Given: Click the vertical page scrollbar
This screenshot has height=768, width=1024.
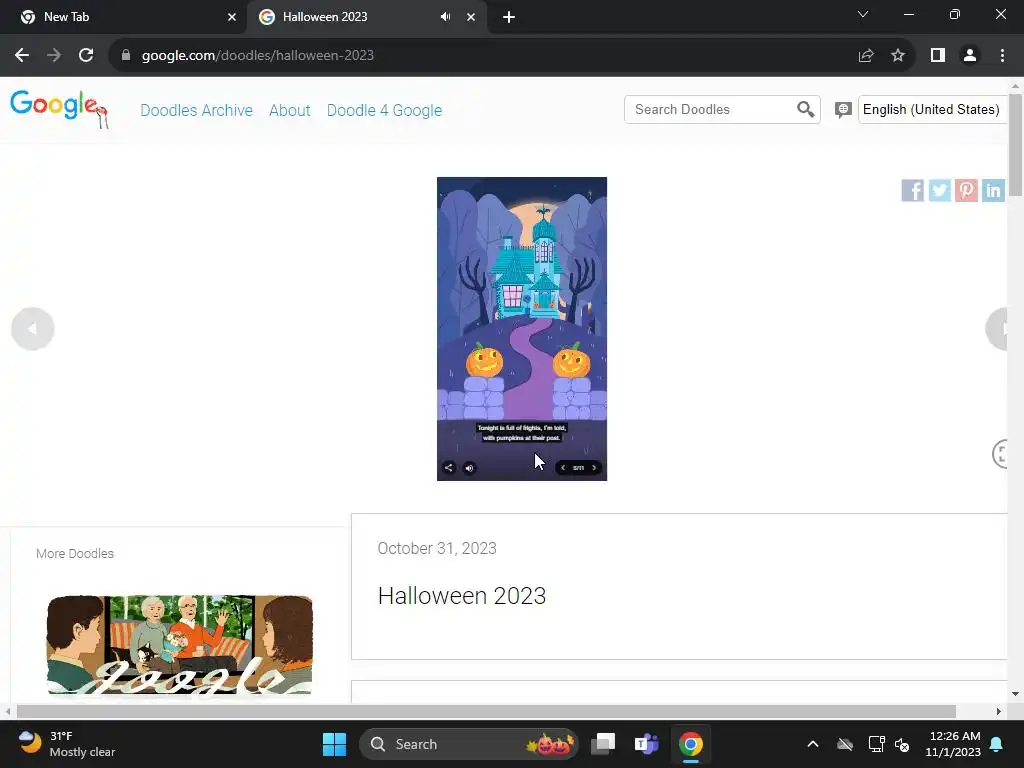Looking at the screenshot, I should click(1015, 144).
